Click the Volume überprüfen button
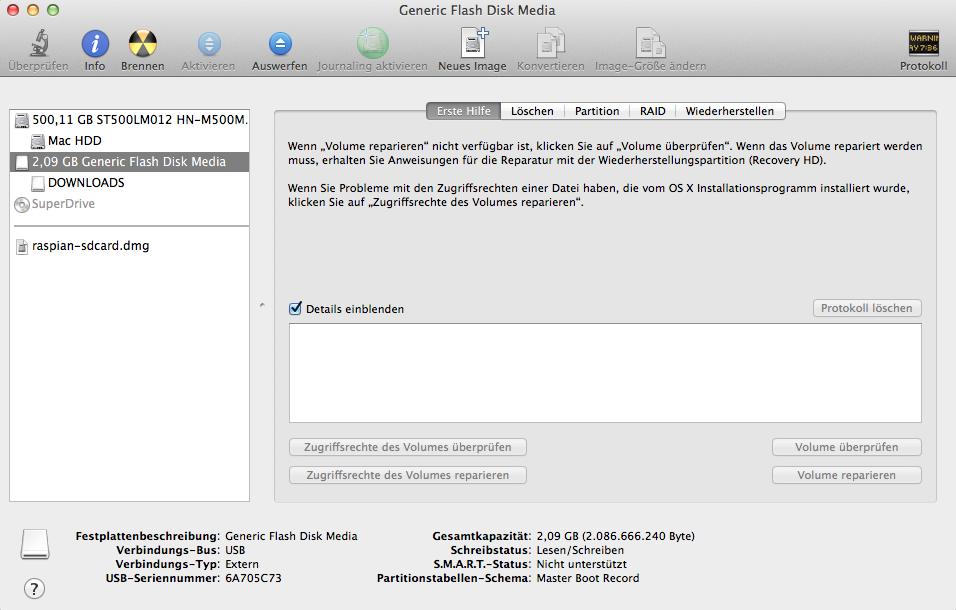The width and height of the screenshot is (956, 610). 847,447
